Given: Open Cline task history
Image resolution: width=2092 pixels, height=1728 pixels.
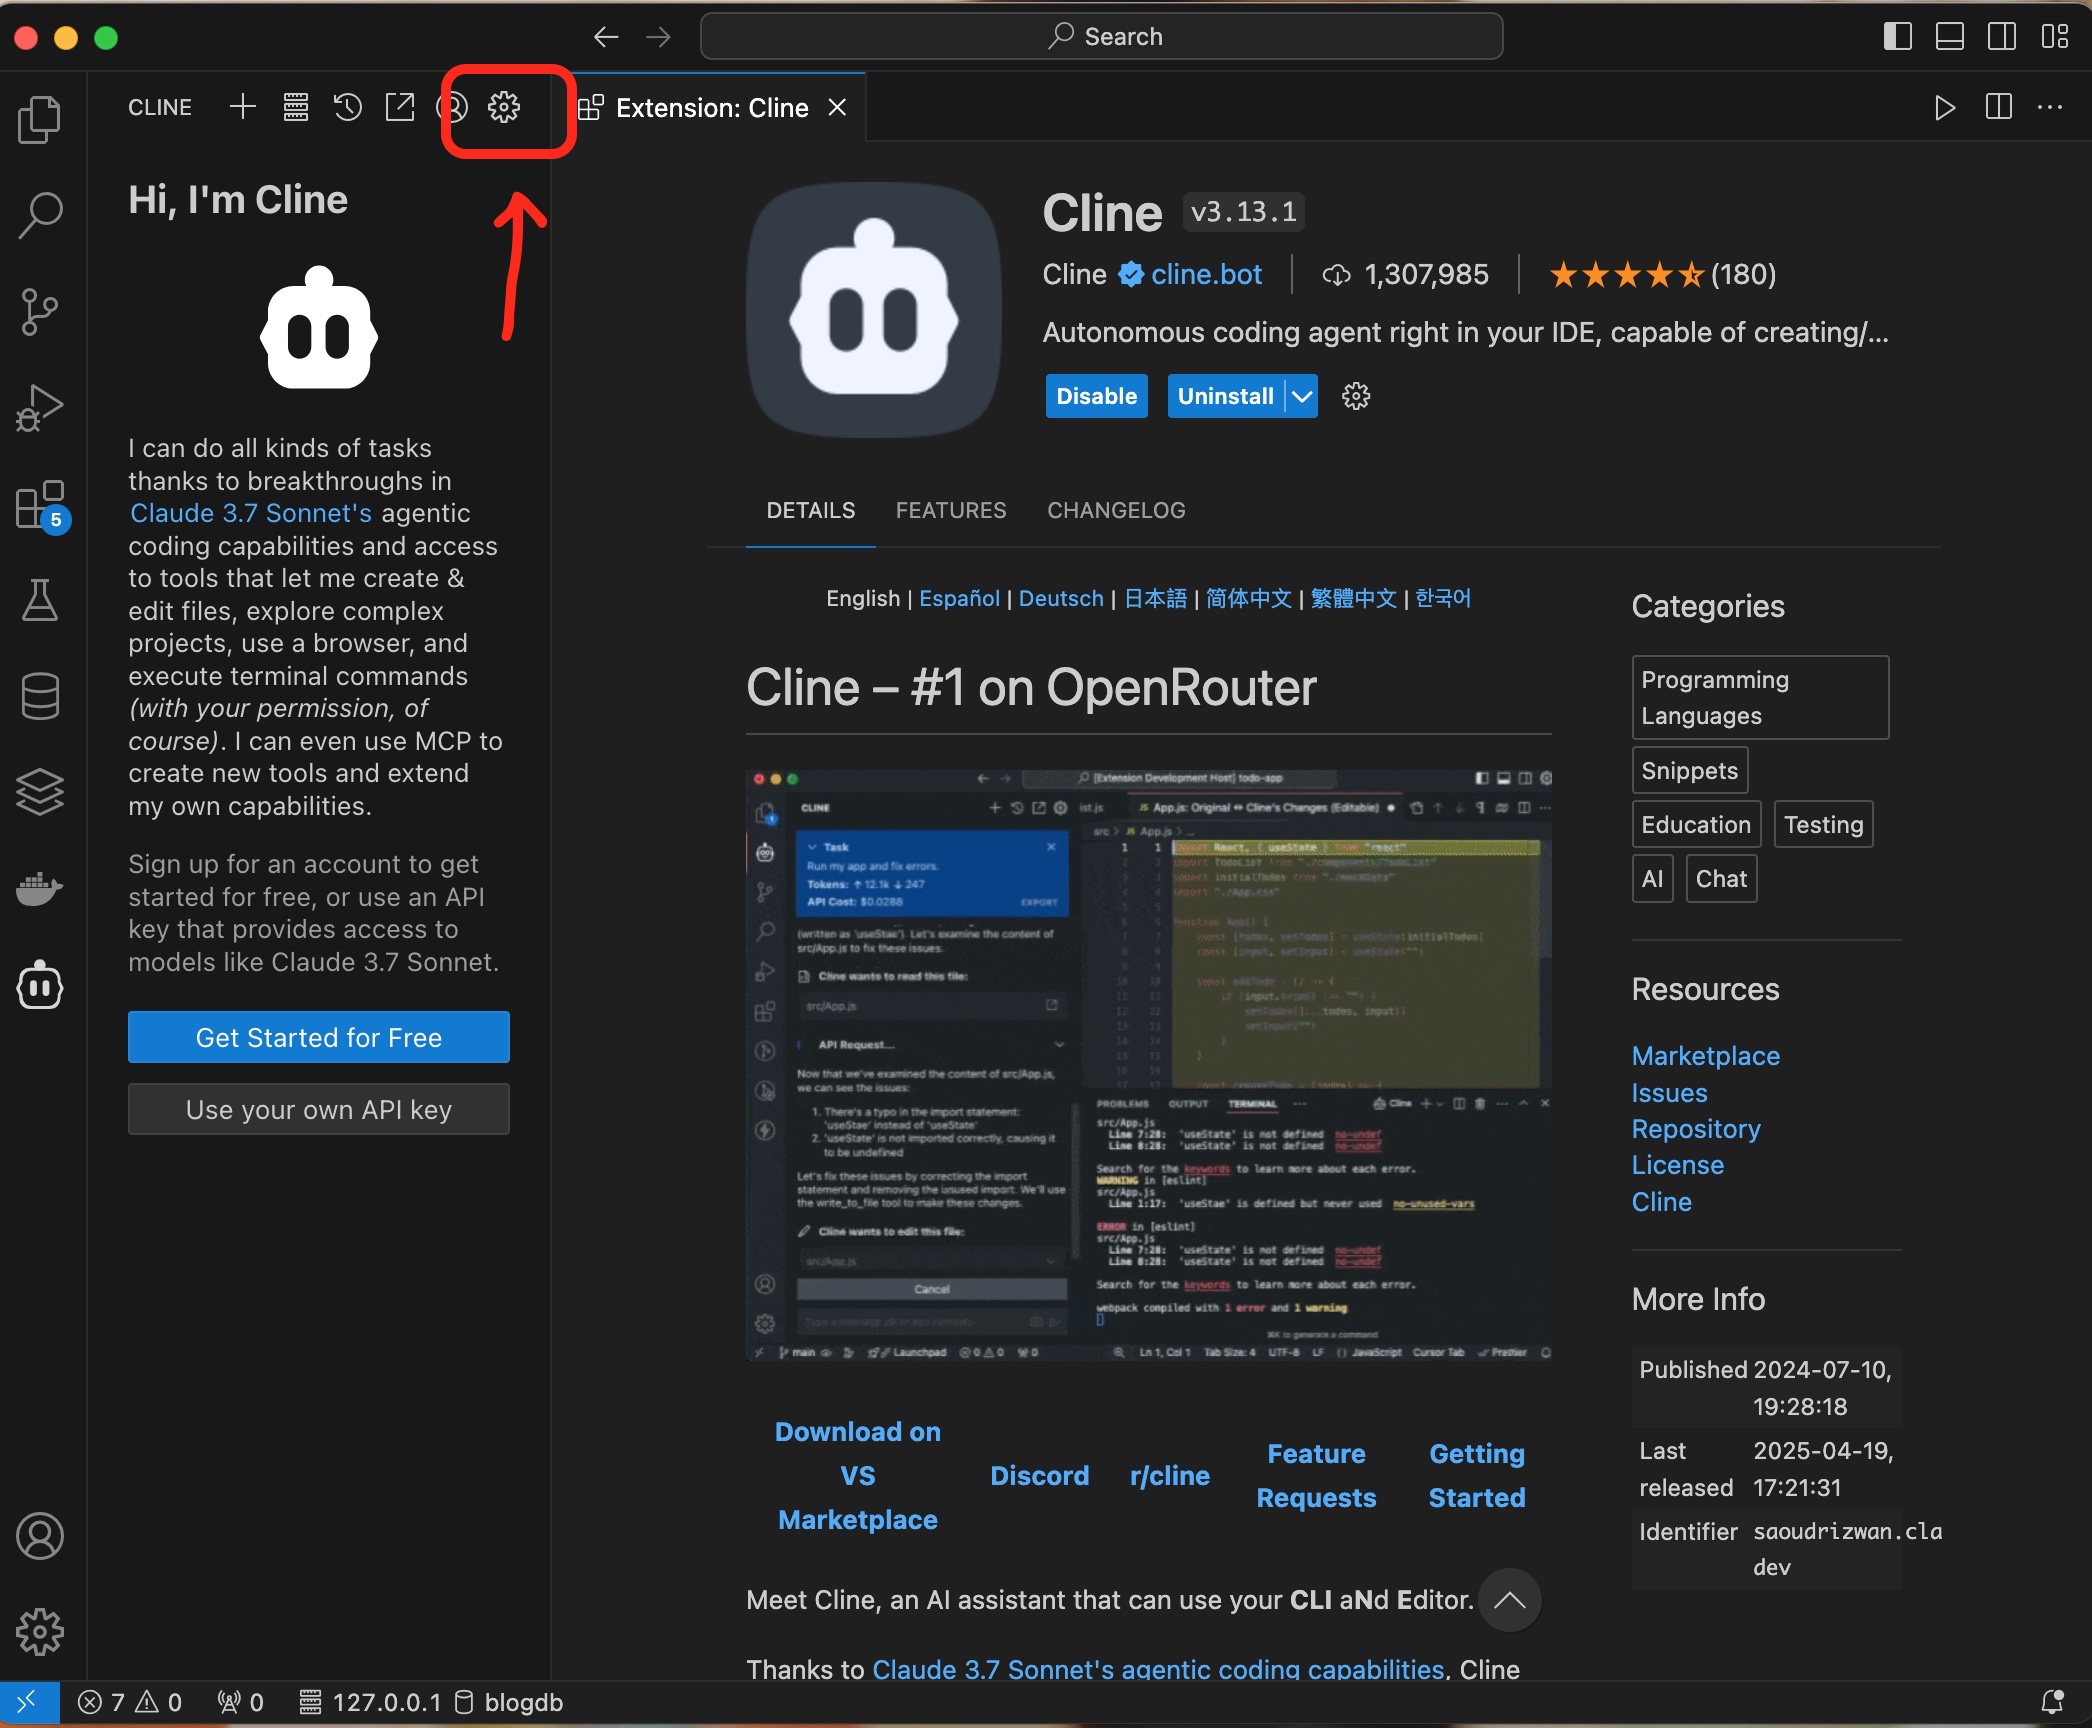Looking at the screenshot, I should 347,107.
